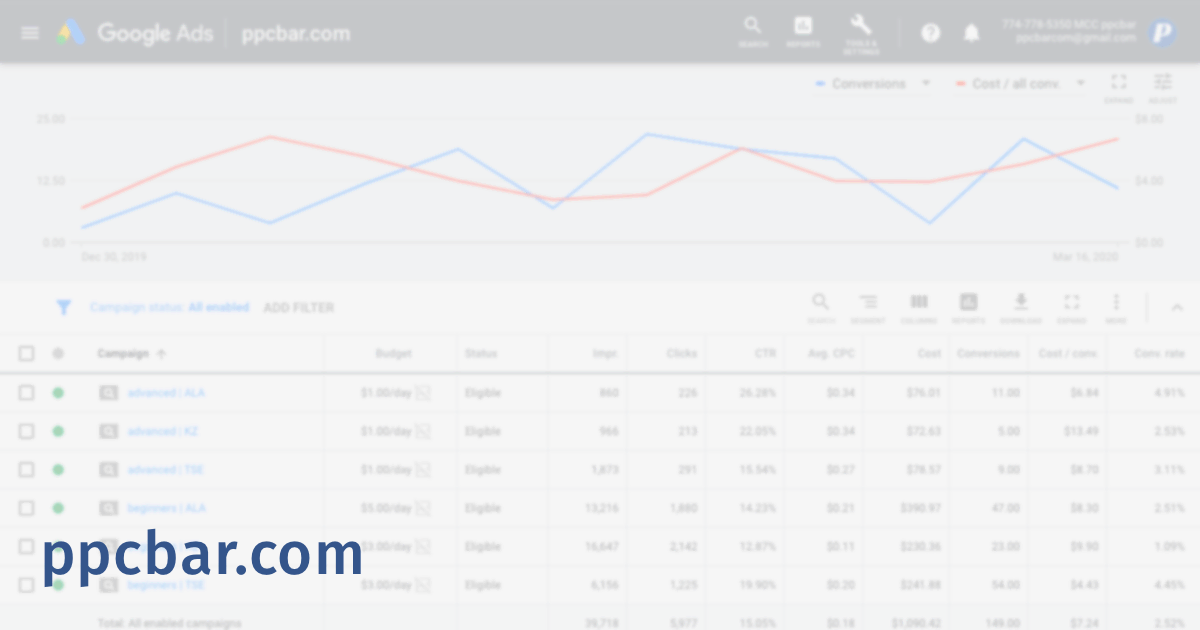Check the beginners | ALA campaign row
The image size is (1200, 630).
(27, 508)
